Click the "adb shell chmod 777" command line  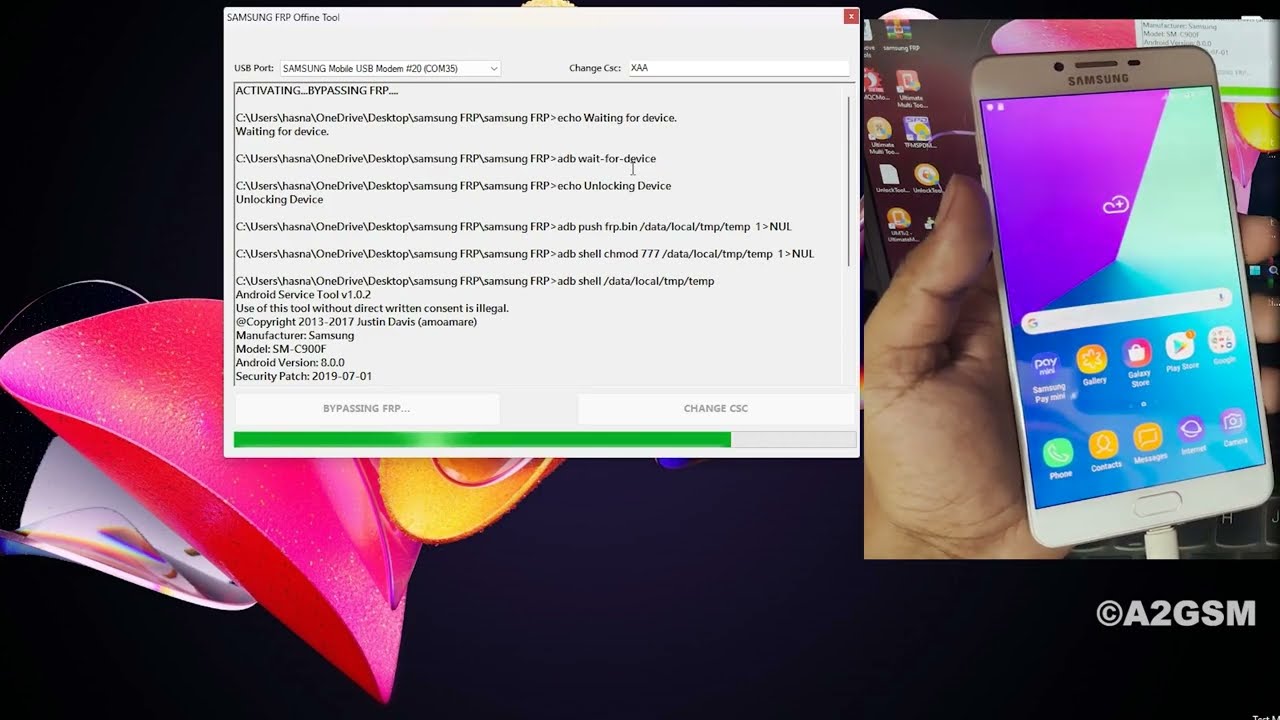pyautogui.click(x=525, y=253)
